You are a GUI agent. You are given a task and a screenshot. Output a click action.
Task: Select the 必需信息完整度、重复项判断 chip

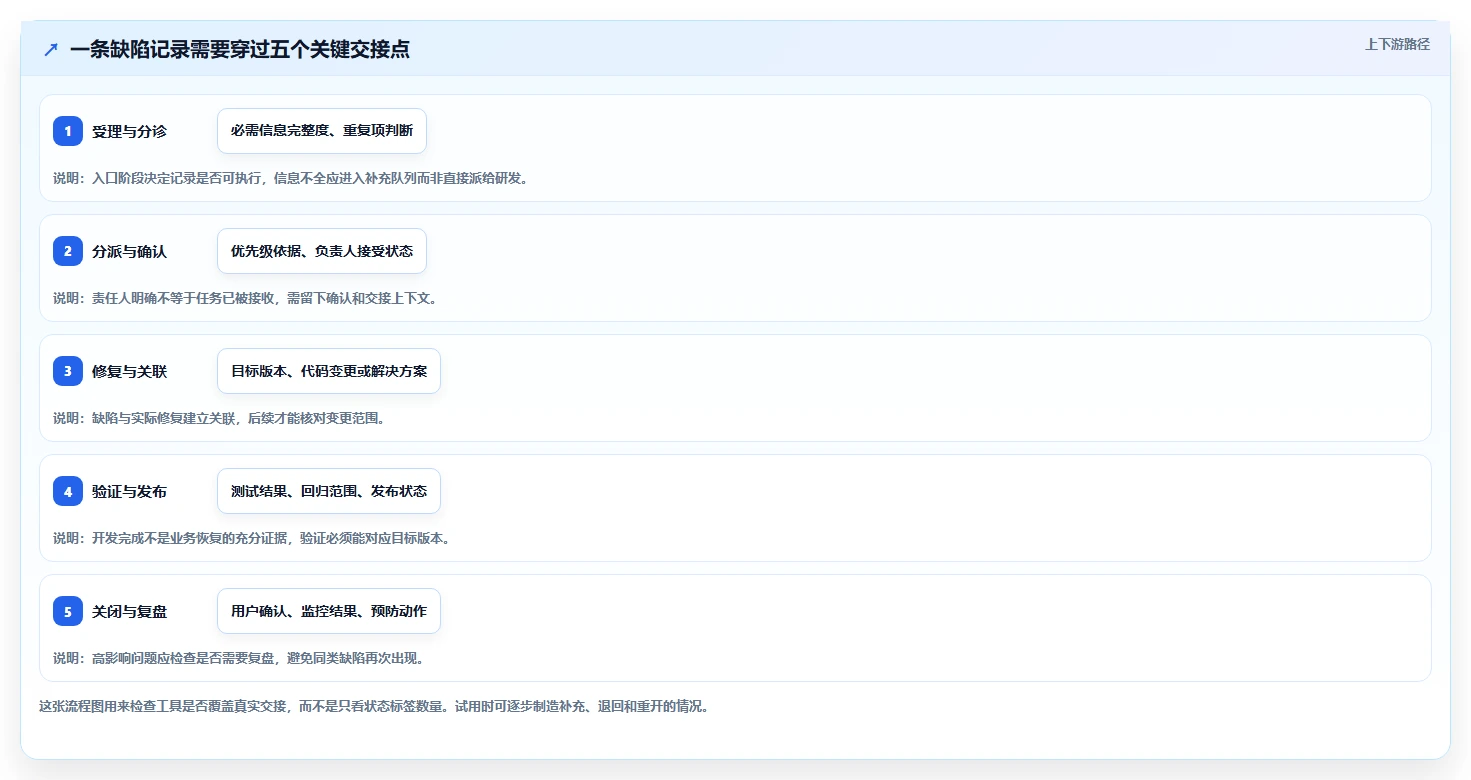(322, 131)
